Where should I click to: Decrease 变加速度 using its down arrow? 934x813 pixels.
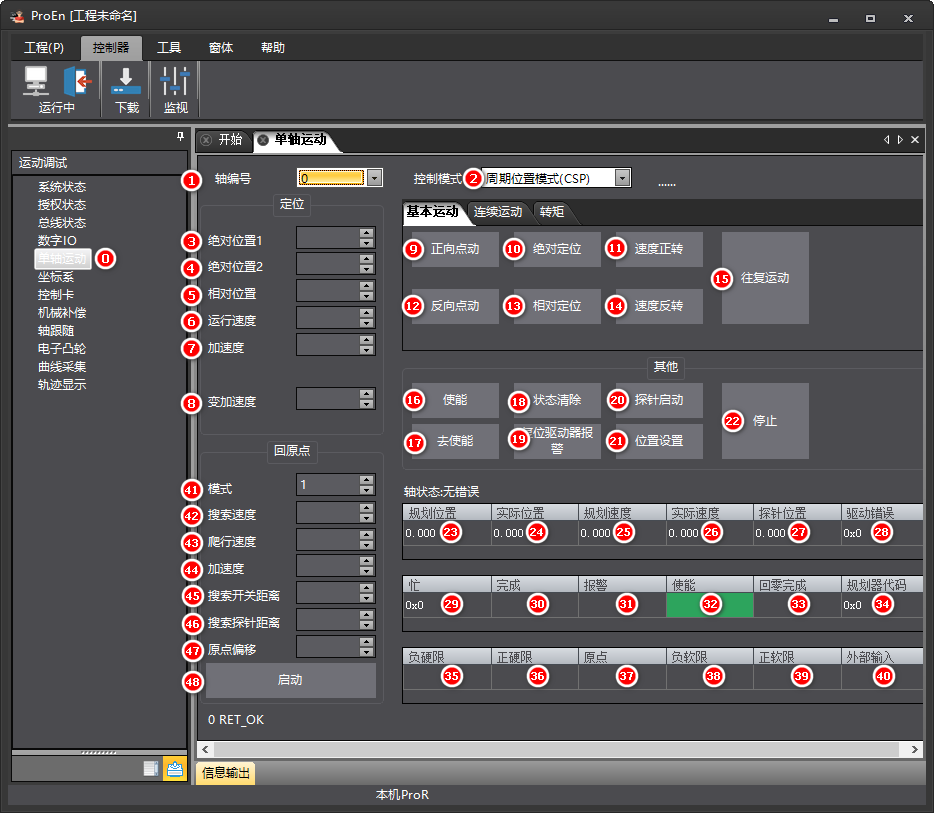click(x=367, y=404)
